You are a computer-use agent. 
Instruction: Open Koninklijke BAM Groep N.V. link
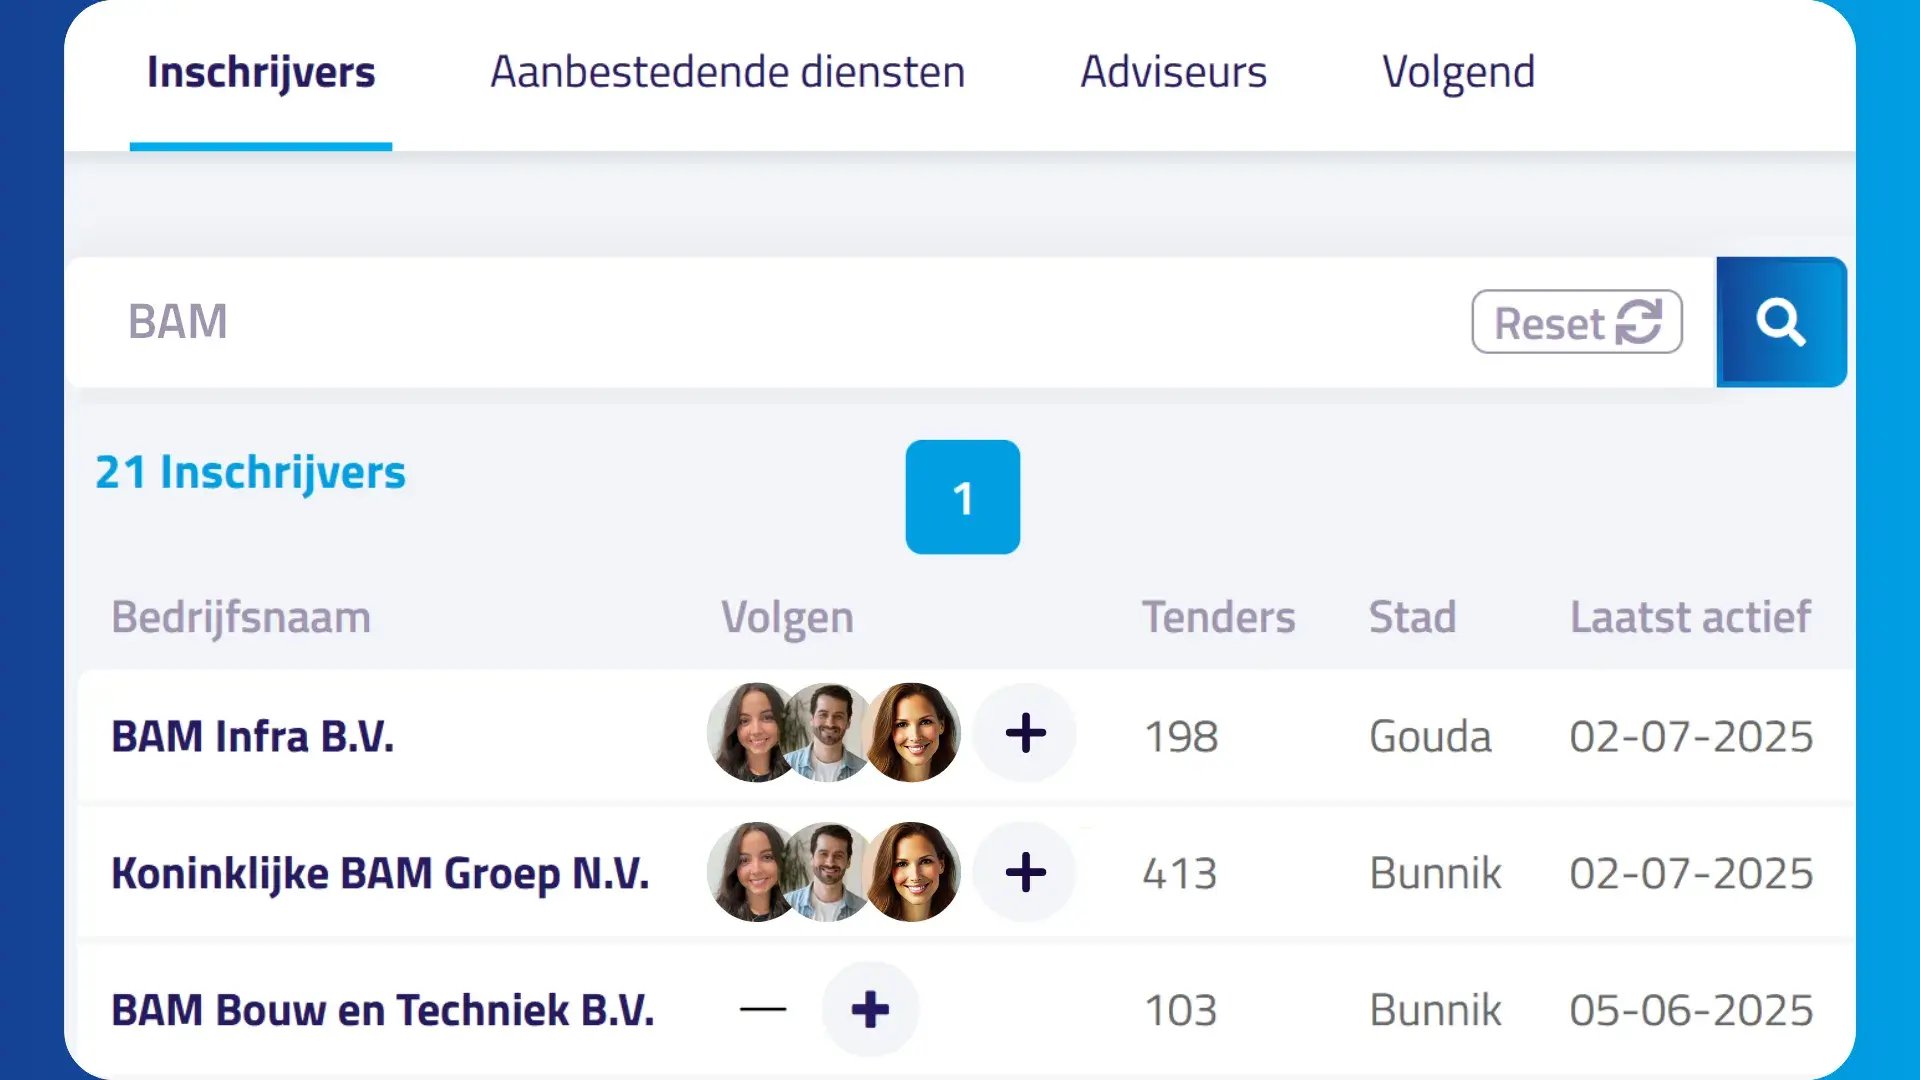[x=380, y=873]
